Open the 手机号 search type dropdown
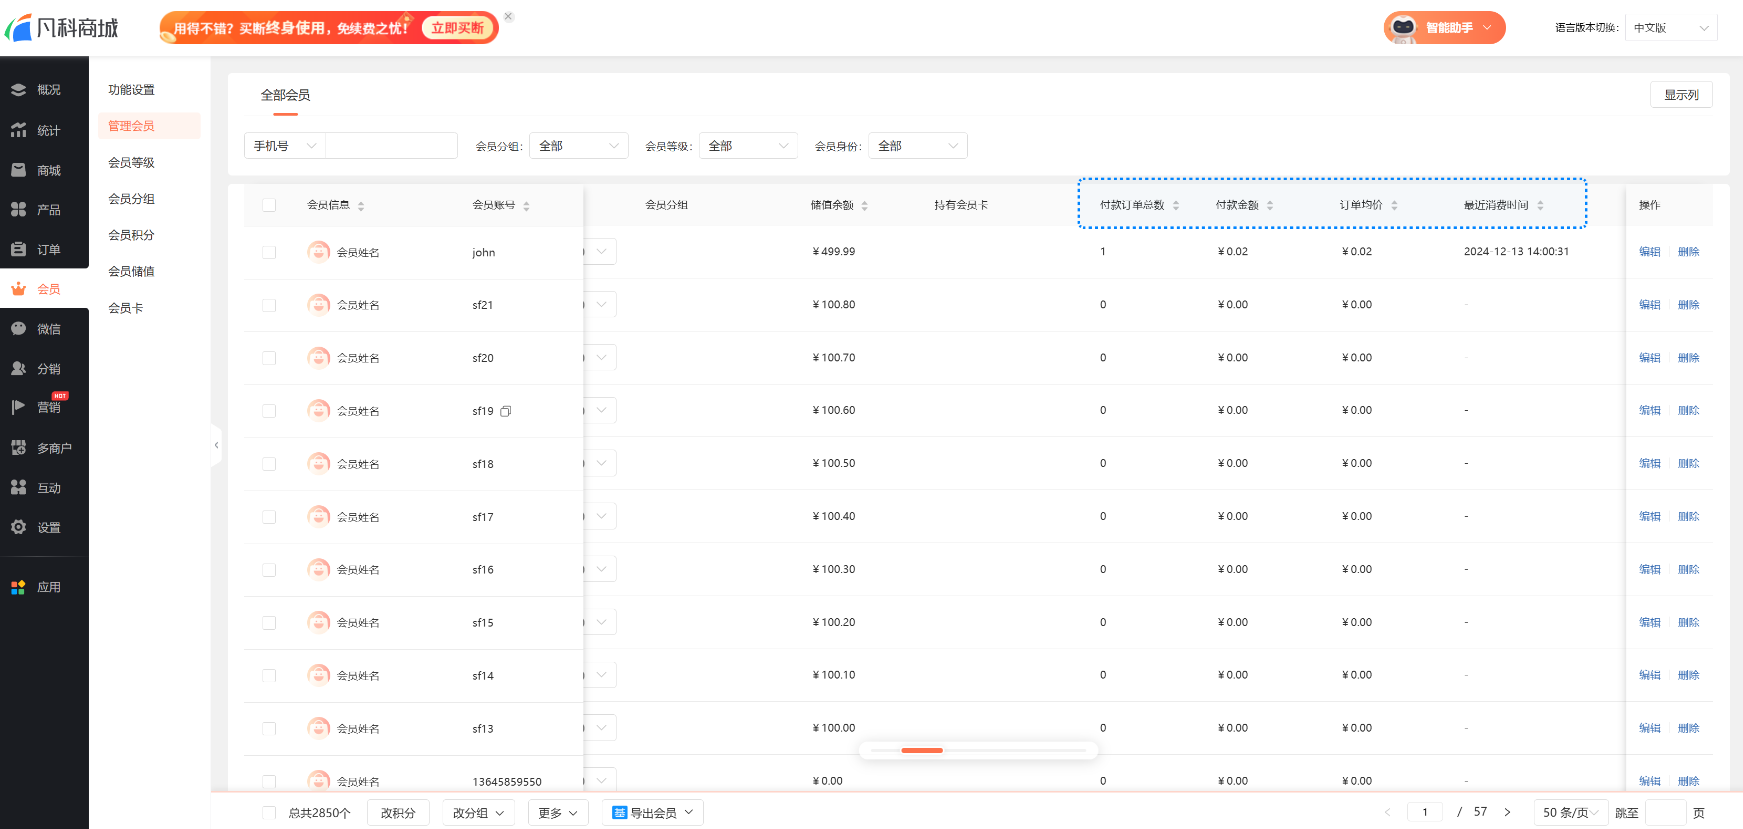Viewport: 1743px width, 829px height. pyautogui.click(x=285, y=146)
